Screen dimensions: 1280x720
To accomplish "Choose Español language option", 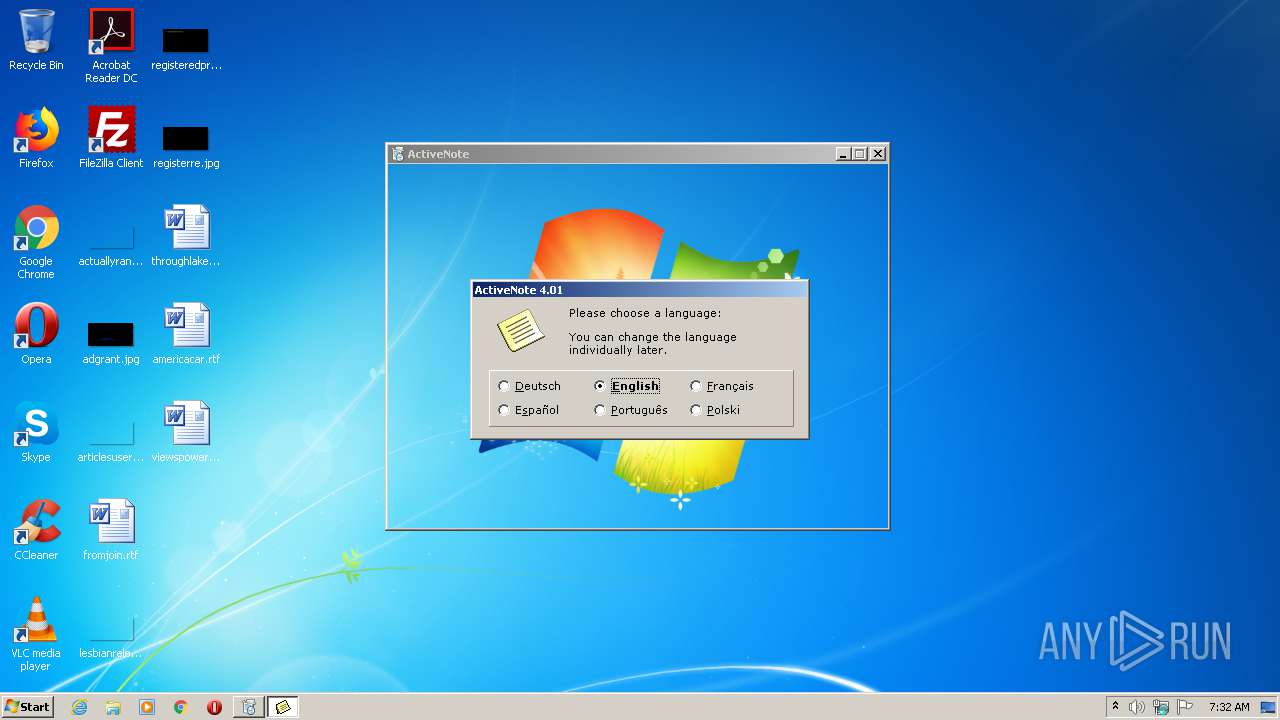I will tap(529, 410).
